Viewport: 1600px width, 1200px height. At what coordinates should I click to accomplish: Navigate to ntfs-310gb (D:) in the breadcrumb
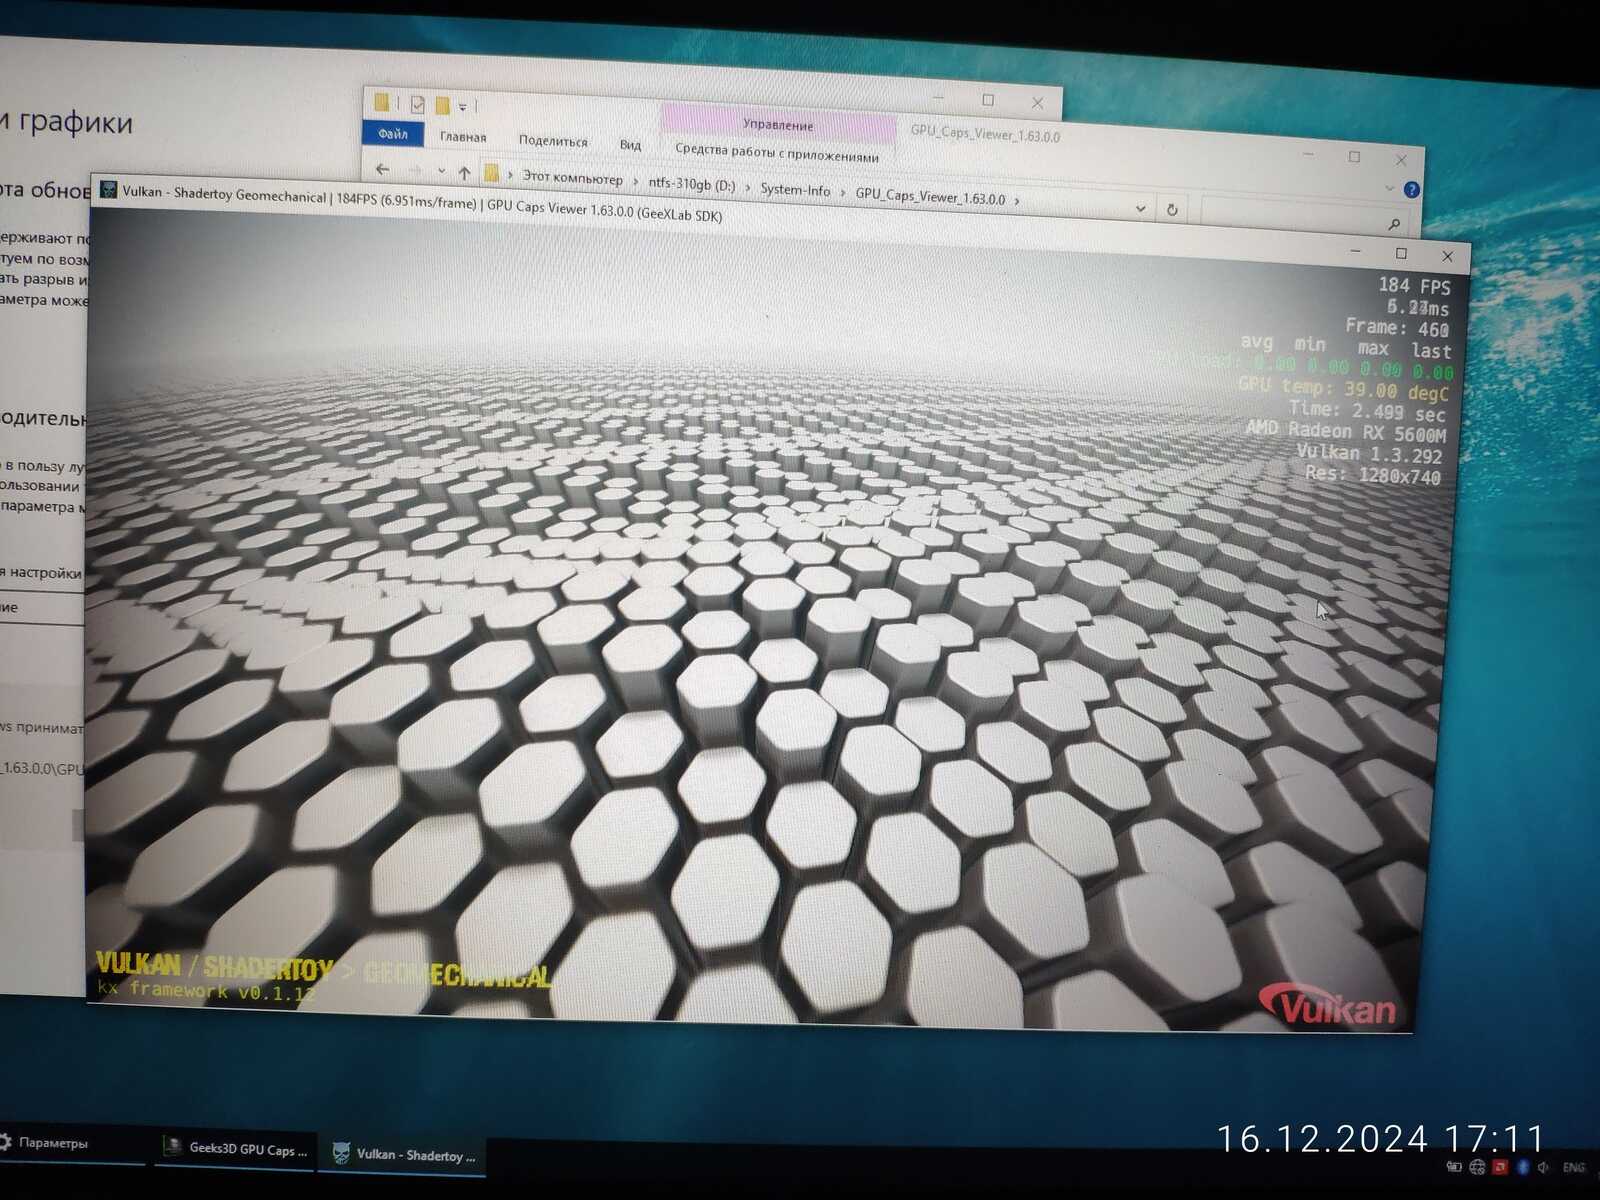[x=692, y=184]
